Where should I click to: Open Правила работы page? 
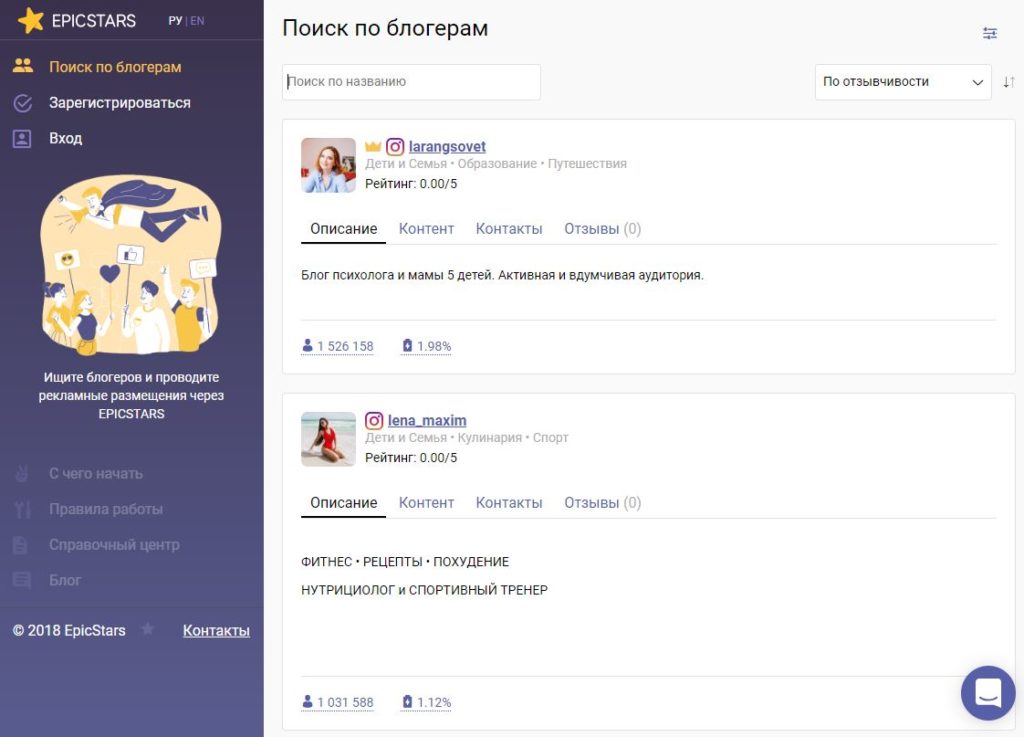click(x=106, y=509)
